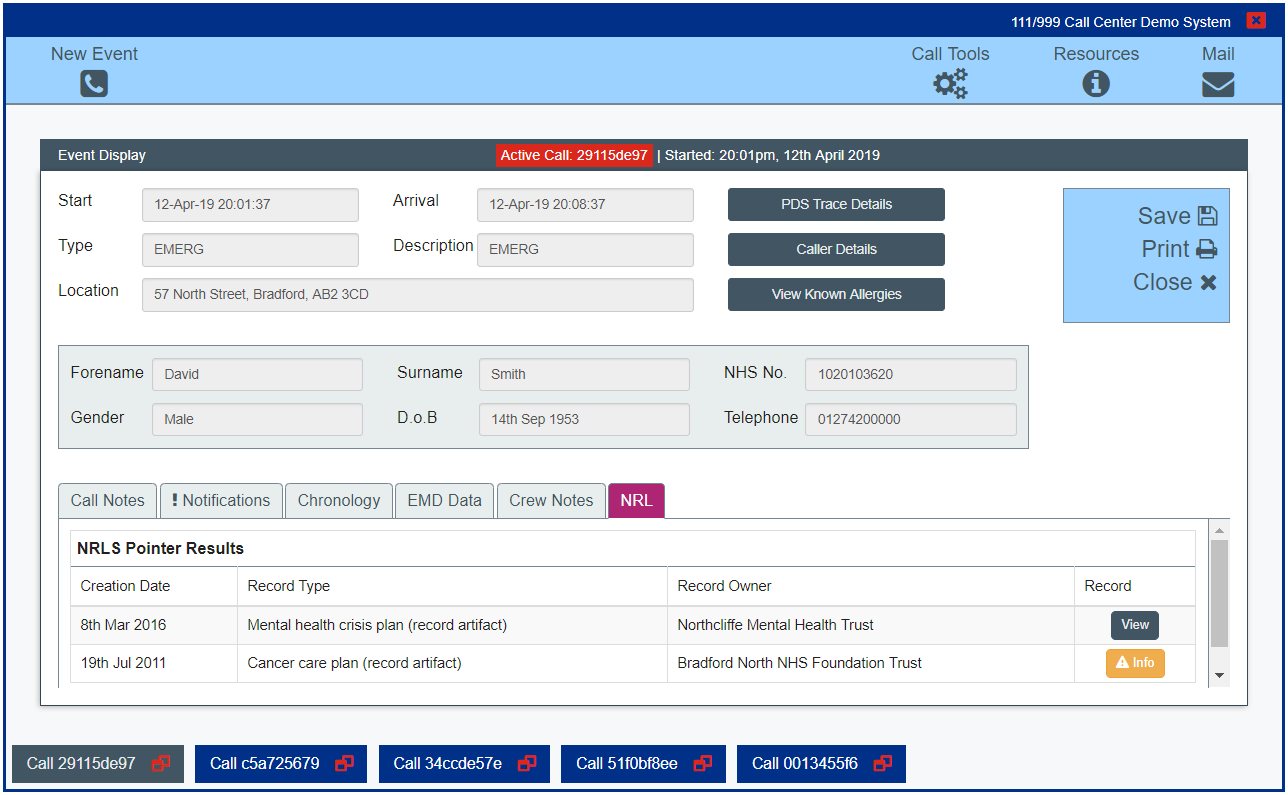Click NRLS Pointer Results heading
The height and width of the screenshot is (795, 1288).
coord(160,549)
